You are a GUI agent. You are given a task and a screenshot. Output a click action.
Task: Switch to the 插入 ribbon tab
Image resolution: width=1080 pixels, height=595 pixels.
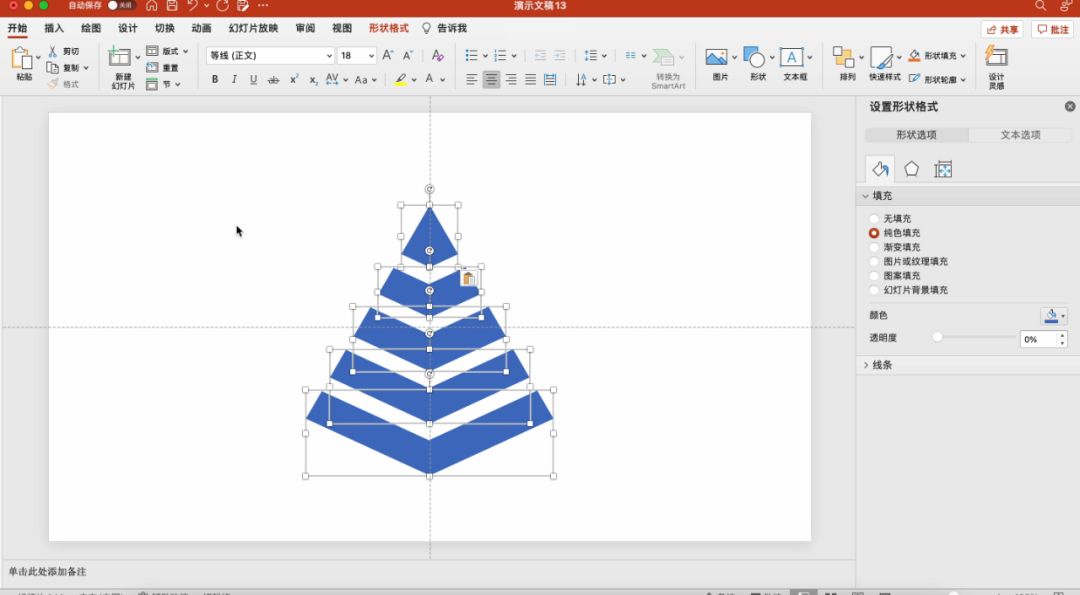[x=54, y=28]
